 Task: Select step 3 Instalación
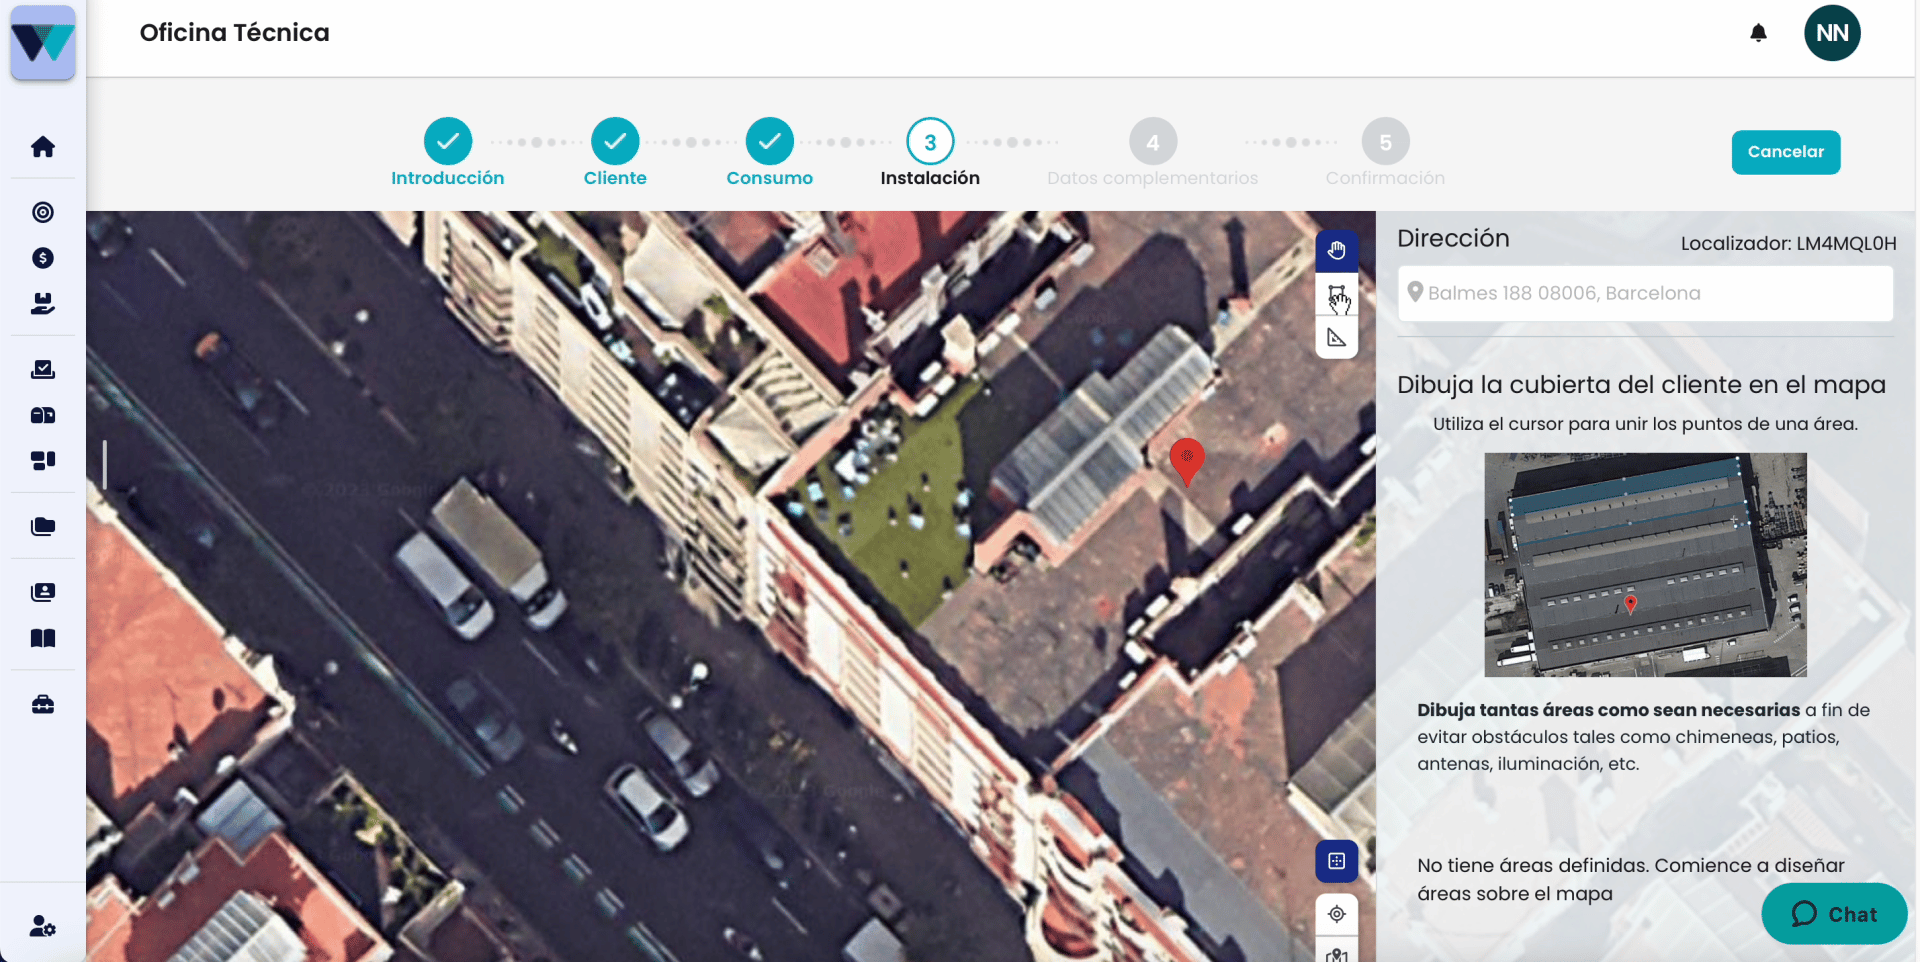(930, 152)
